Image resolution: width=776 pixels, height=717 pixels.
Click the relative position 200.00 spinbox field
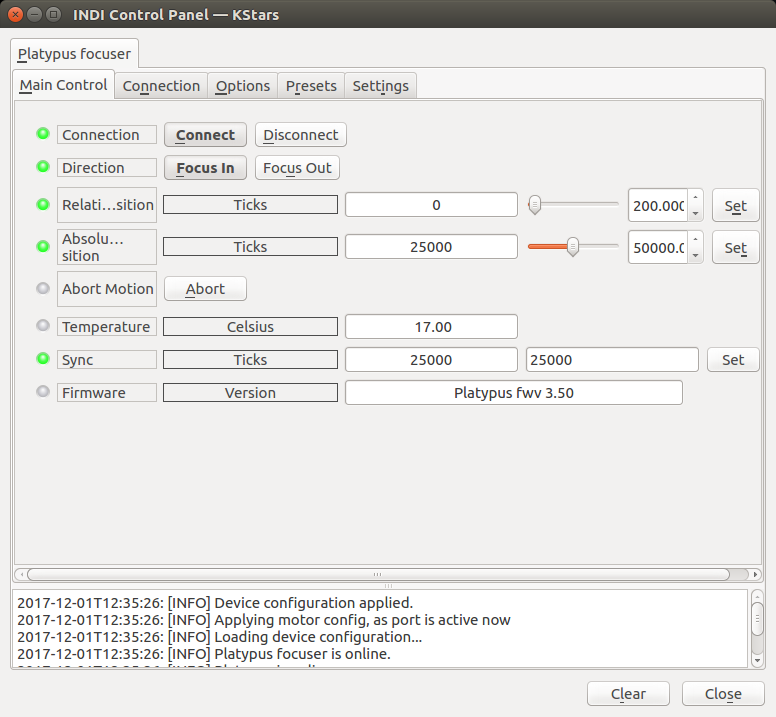pos(658,205)
